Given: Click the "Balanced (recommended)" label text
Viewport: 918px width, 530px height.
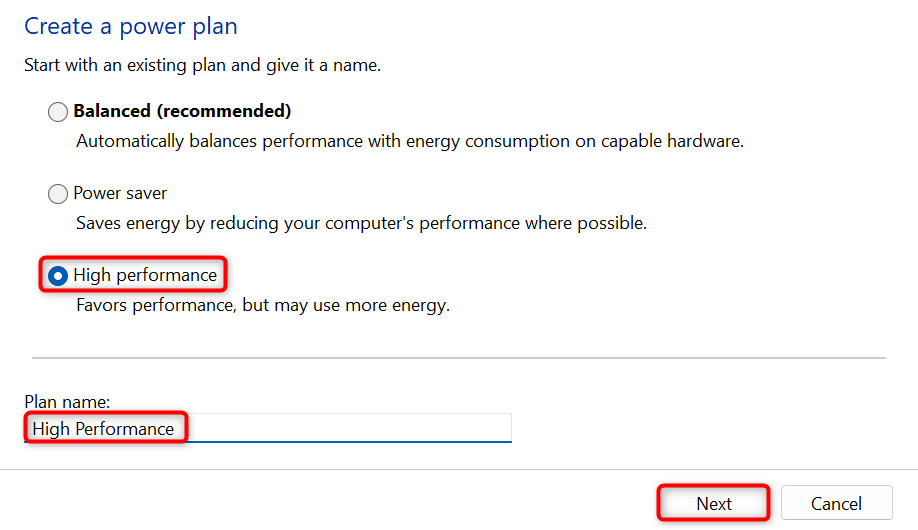Looking at the screenshot, I should tap(182, 111).
